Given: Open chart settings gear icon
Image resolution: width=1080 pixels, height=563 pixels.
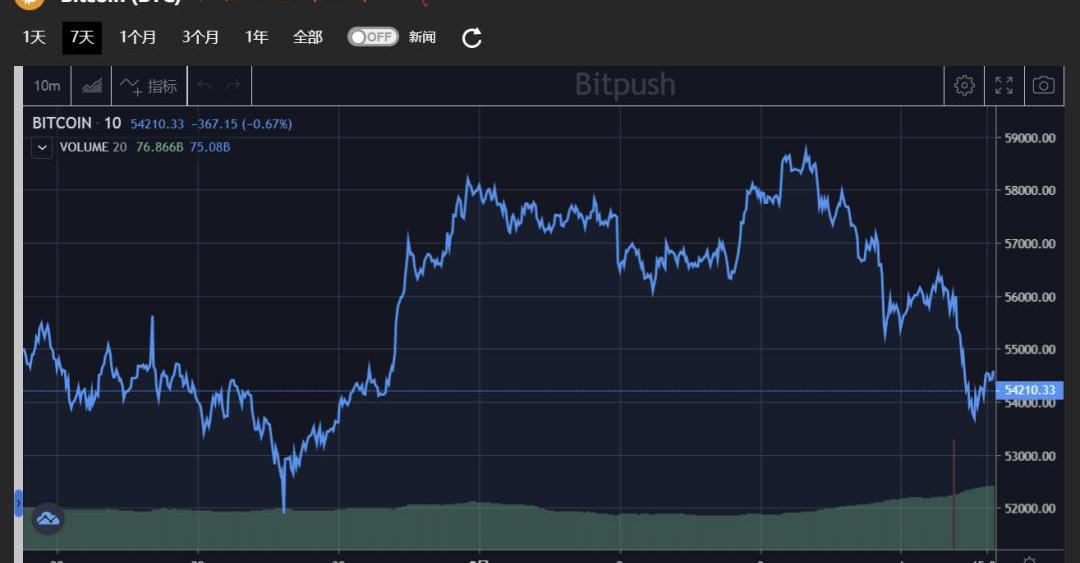Looking at the screenshot, I should [x=964, y=86].
